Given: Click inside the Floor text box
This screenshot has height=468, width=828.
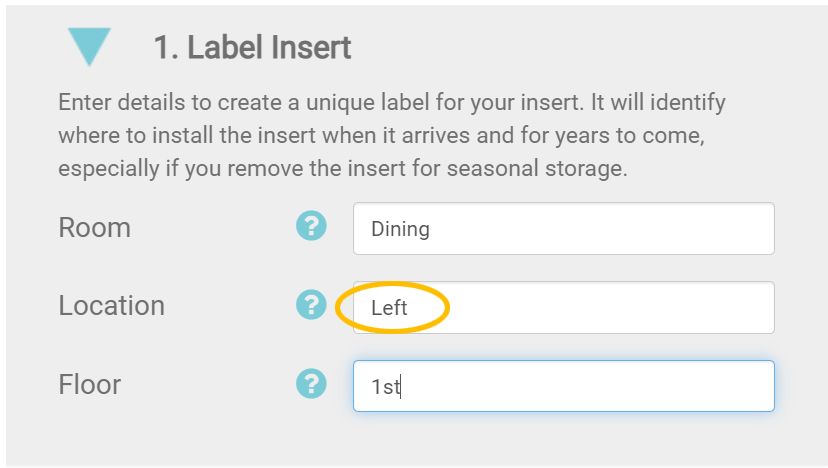Looking at the screenshot, I should pos(563,386).
